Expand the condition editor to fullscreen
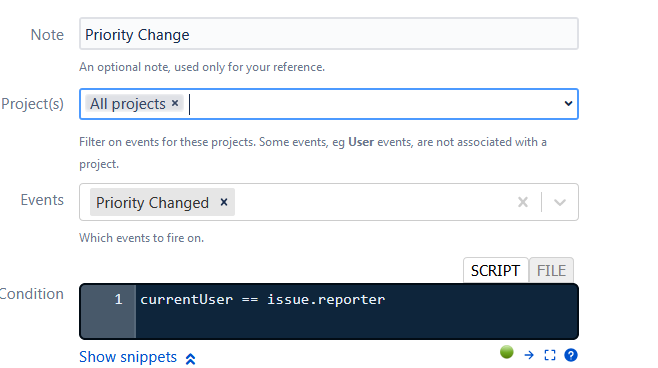658x368 pixels. 550,355
